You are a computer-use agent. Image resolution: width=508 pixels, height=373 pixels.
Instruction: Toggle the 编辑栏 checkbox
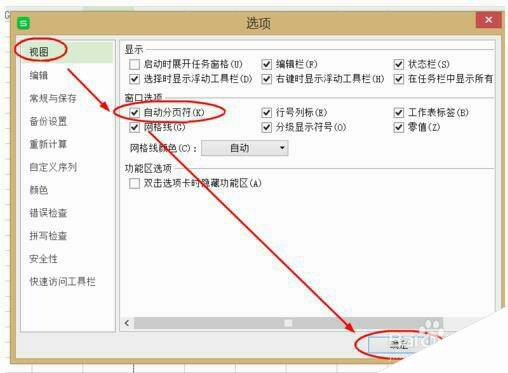pyautogui.click(x=266, y=64)
